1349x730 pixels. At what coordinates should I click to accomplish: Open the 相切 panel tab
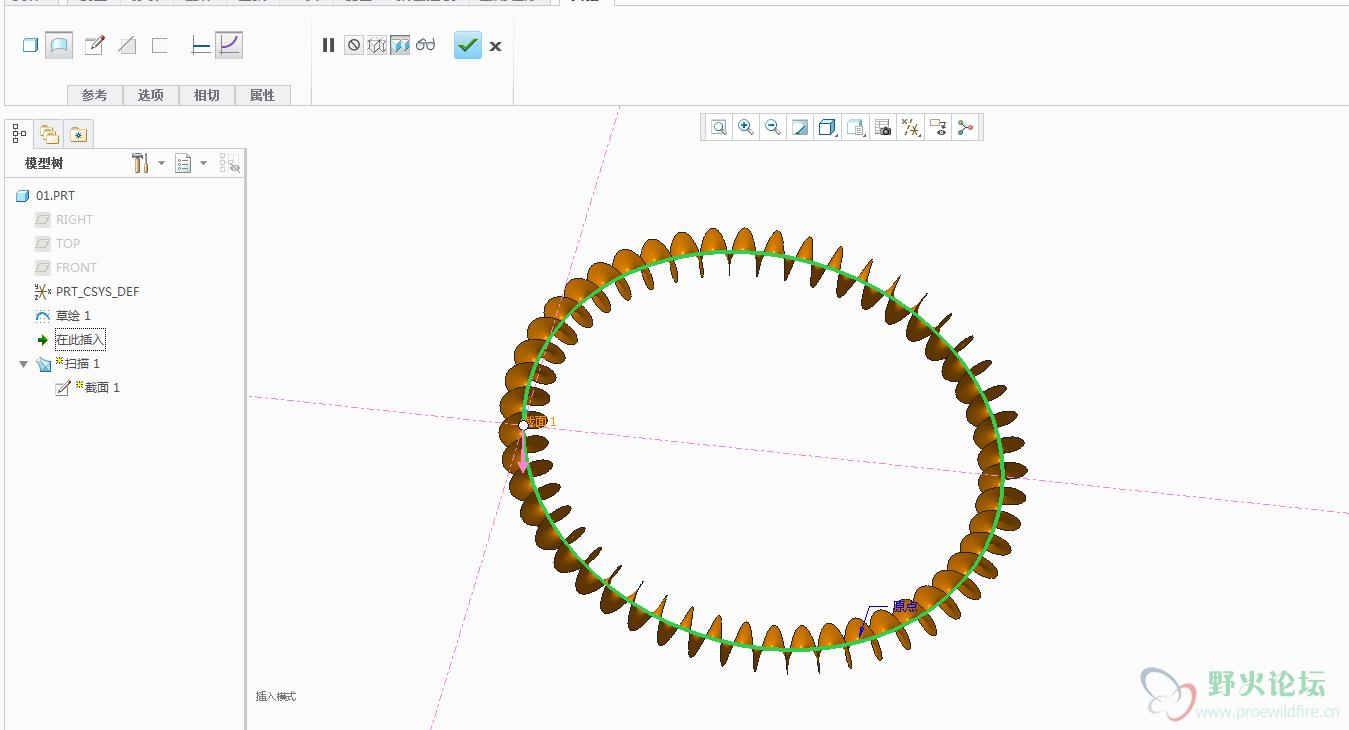point(207,95)
